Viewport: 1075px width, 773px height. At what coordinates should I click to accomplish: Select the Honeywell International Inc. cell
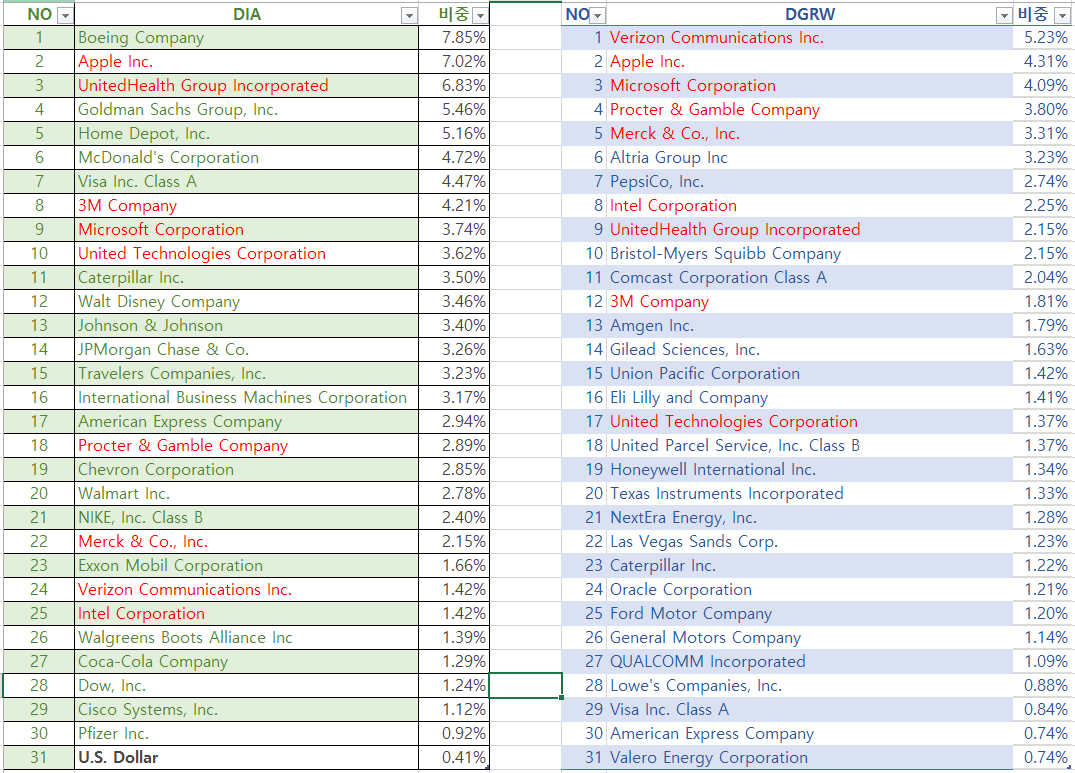(x=810, y=469)
